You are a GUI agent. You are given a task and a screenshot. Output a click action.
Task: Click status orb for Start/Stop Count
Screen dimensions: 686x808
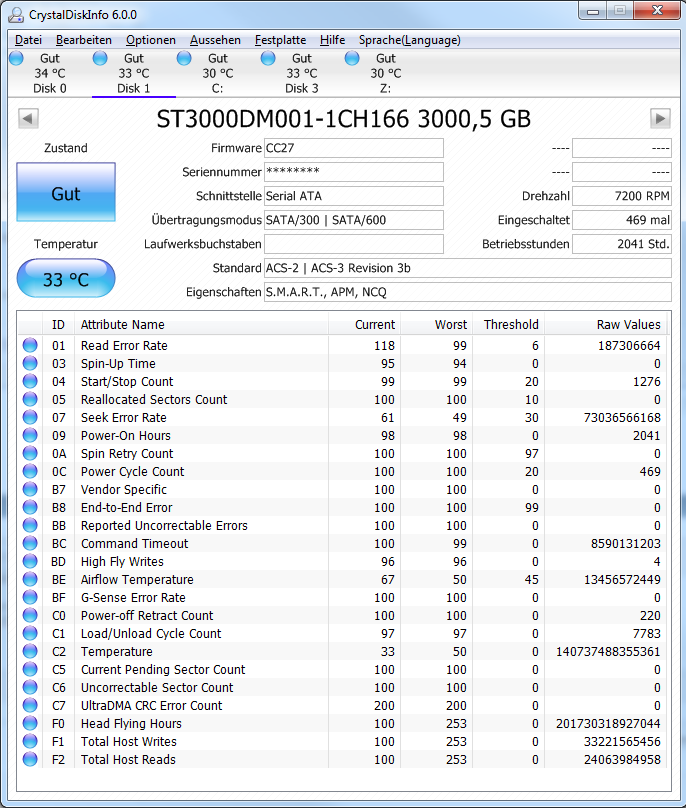pos(30,381)
